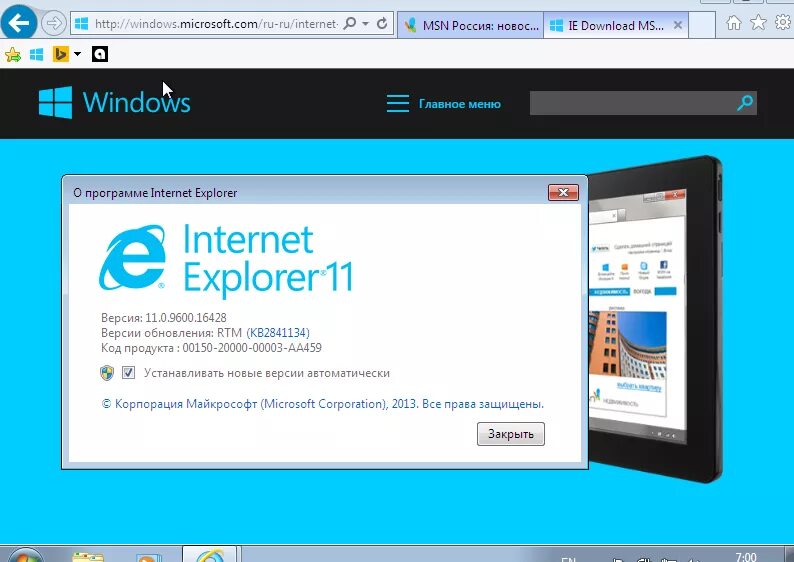Select the IE Download MS tab
Screen dimensions: 794x562
pyautogui.click(x=609, y=25)
